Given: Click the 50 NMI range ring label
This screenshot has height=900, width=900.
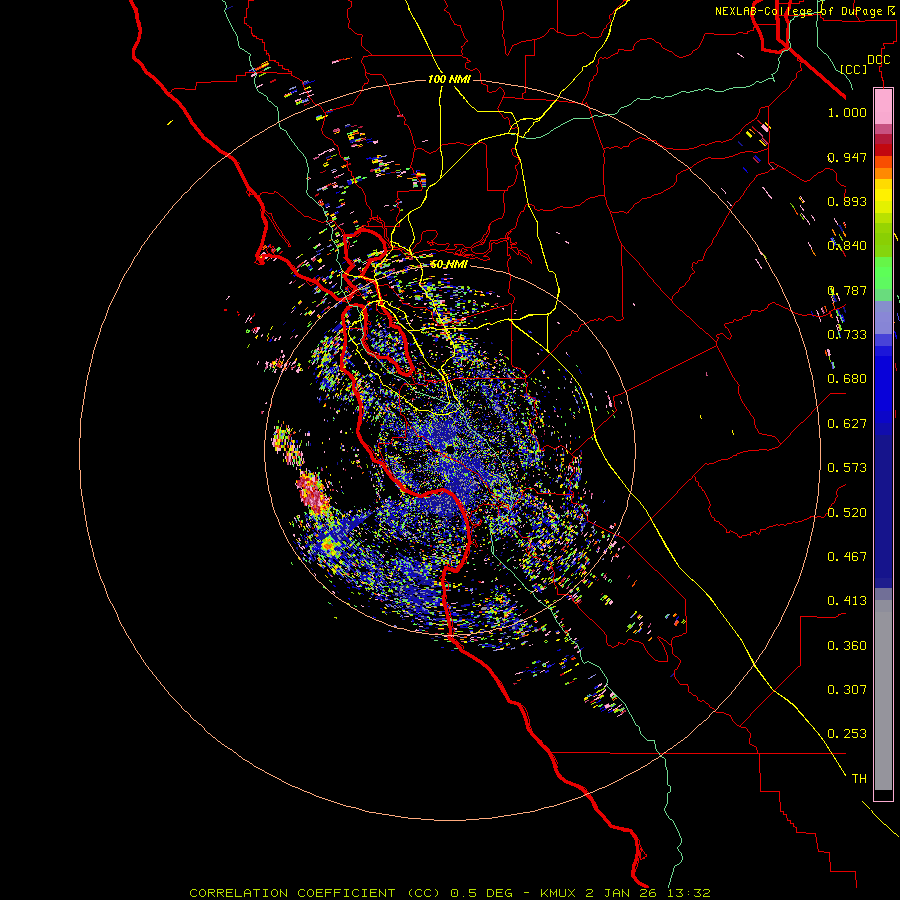Looking at the screenshot, I should 448,264.
